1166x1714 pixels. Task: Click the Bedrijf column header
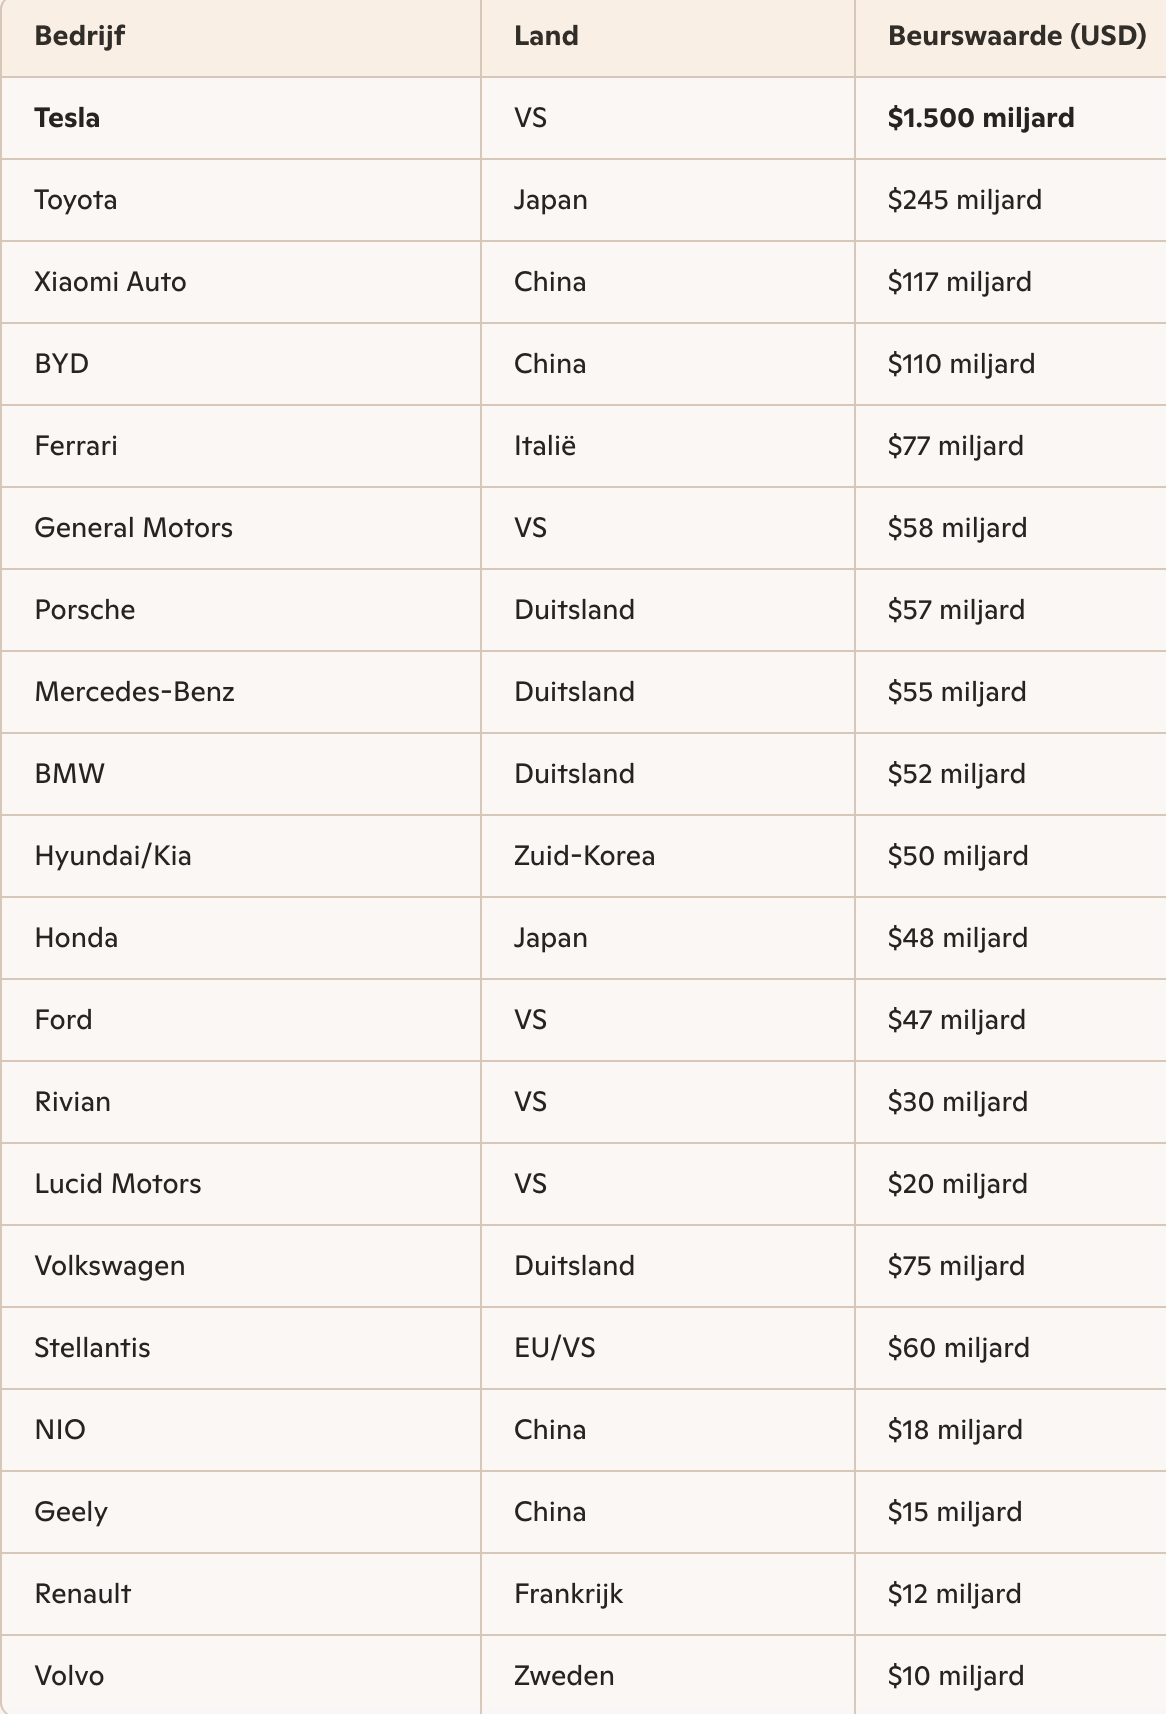click(80, 36)
